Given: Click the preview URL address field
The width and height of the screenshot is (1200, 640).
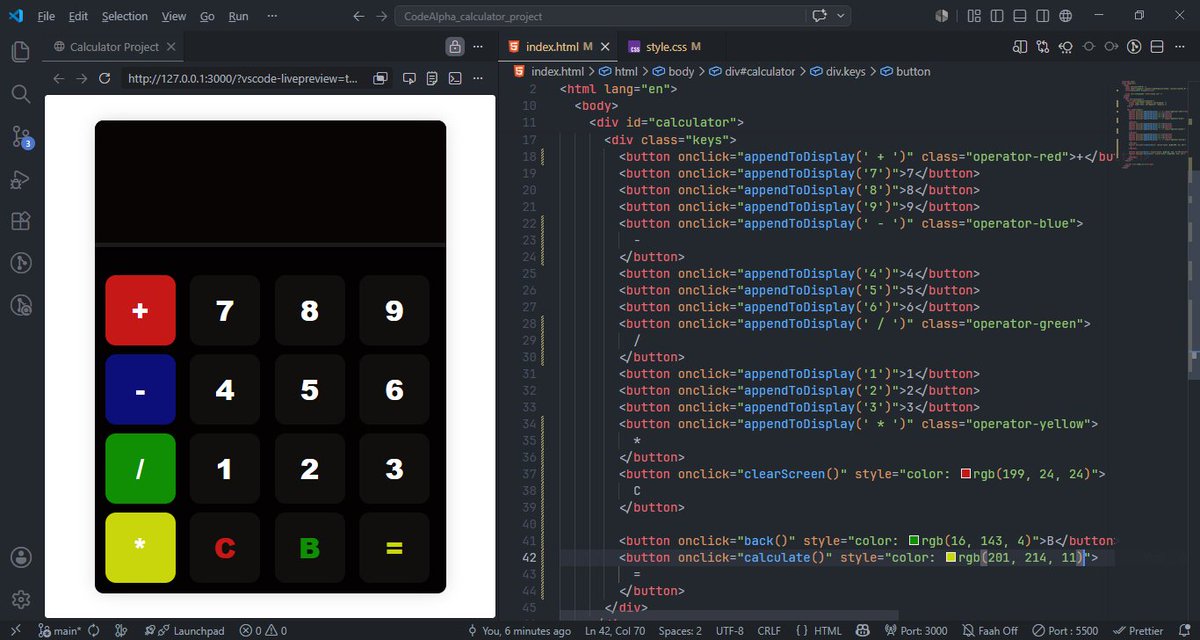Looking at the screenshot, I should (243, 78).
